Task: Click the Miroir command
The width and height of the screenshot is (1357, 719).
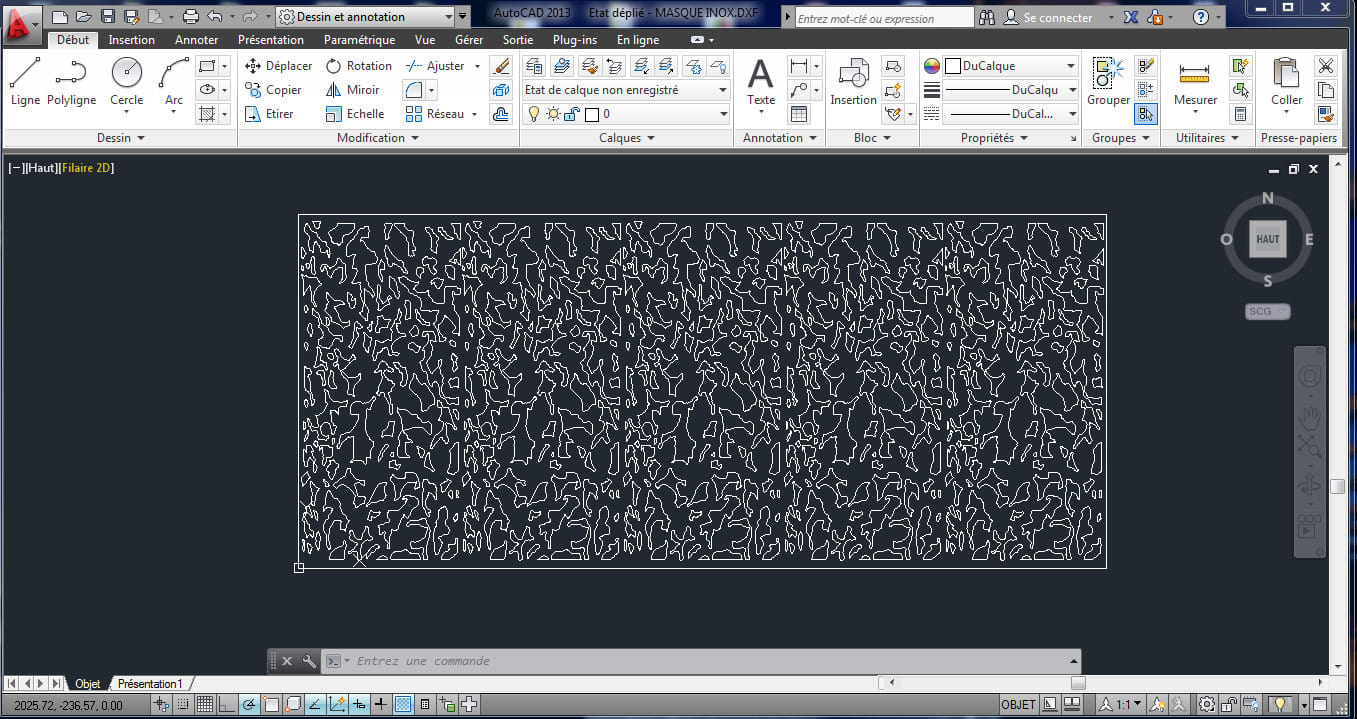Action: [352, 90]
